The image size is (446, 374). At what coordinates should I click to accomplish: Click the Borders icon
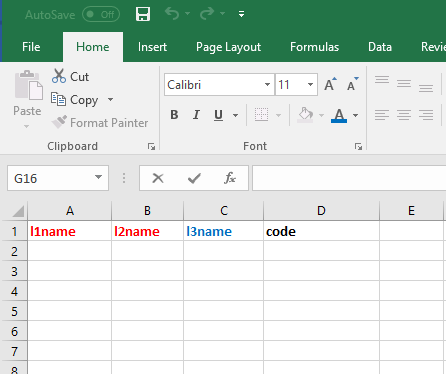pos(261,115)
